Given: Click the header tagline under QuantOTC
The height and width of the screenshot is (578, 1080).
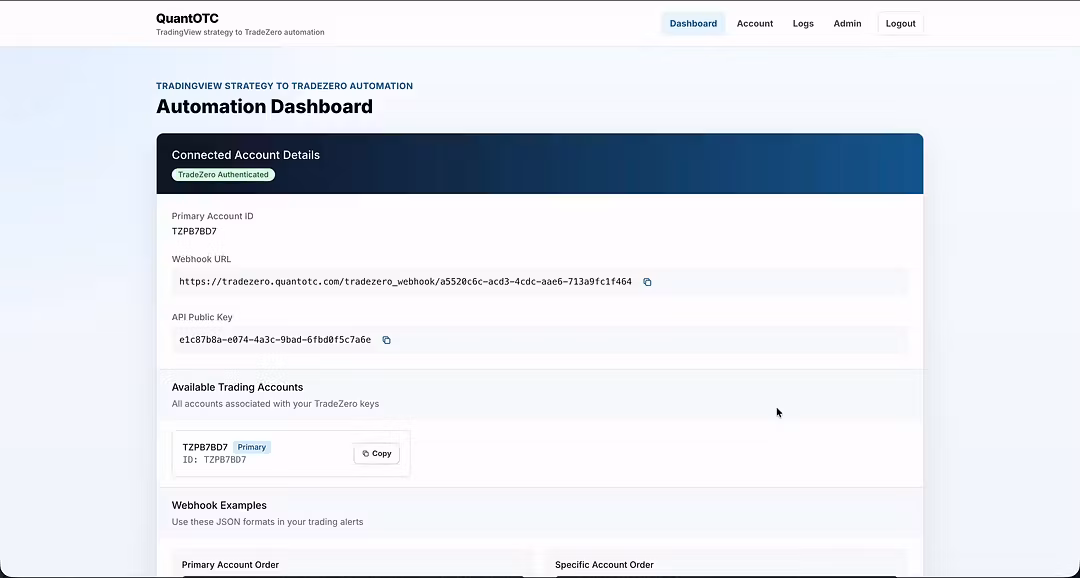Looking at the screenshot, I should pos(240,32).
